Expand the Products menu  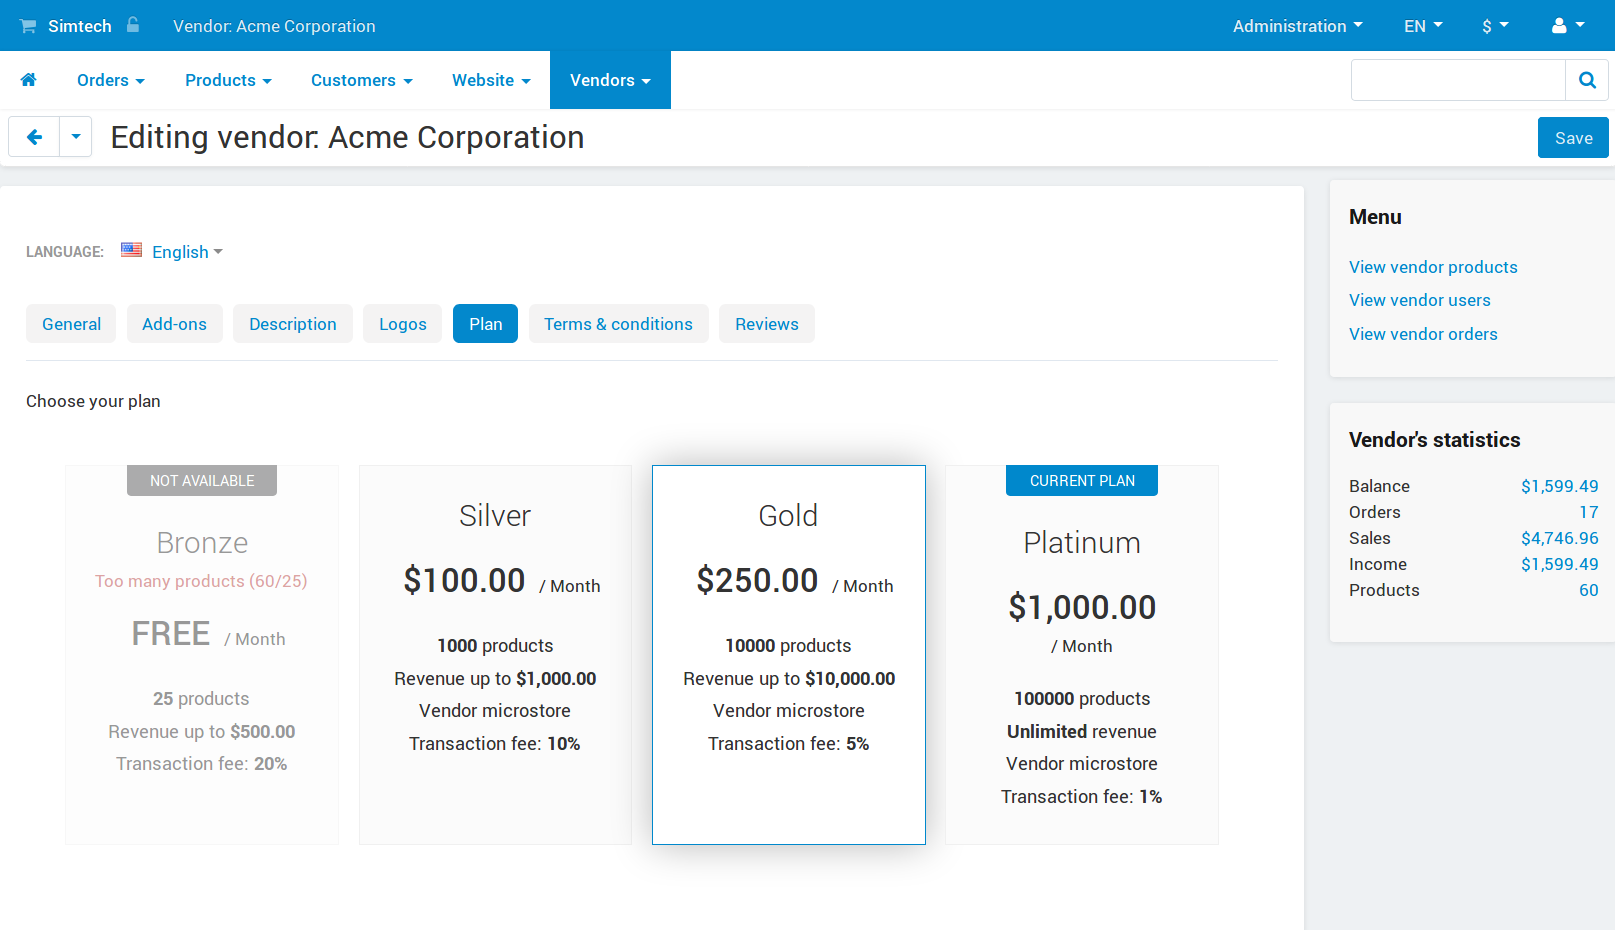pyautogui.click(x=228, y=80)
